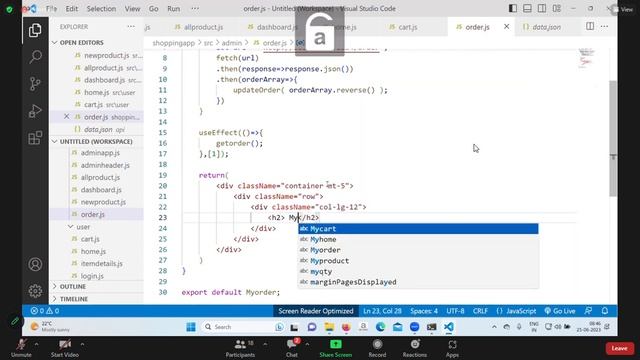Open login.js in user folder

click(x=92, y=276)
